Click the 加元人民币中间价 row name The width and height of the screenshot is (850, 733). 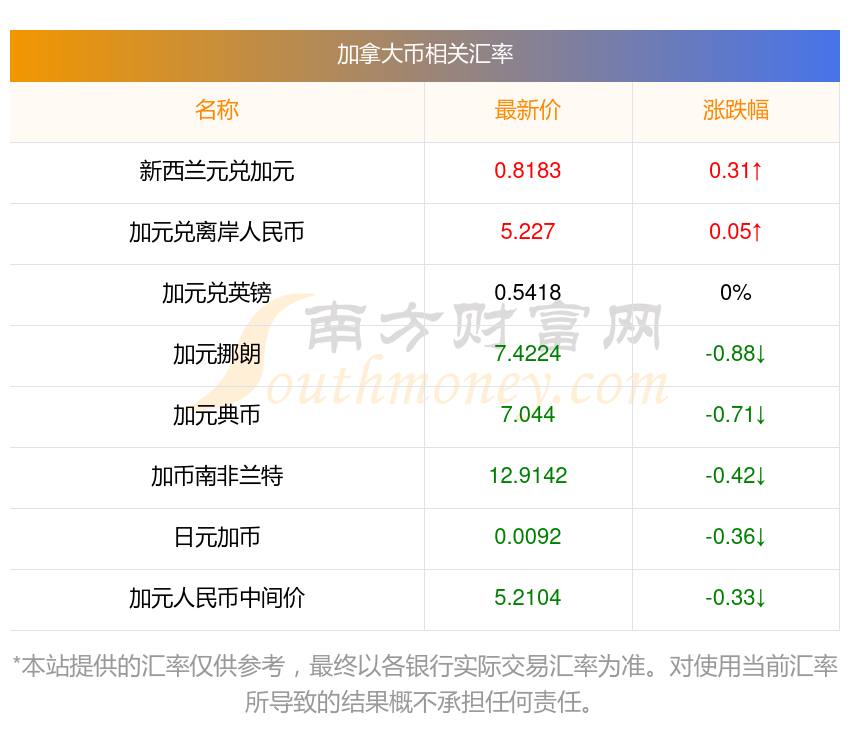coord(217,599)
